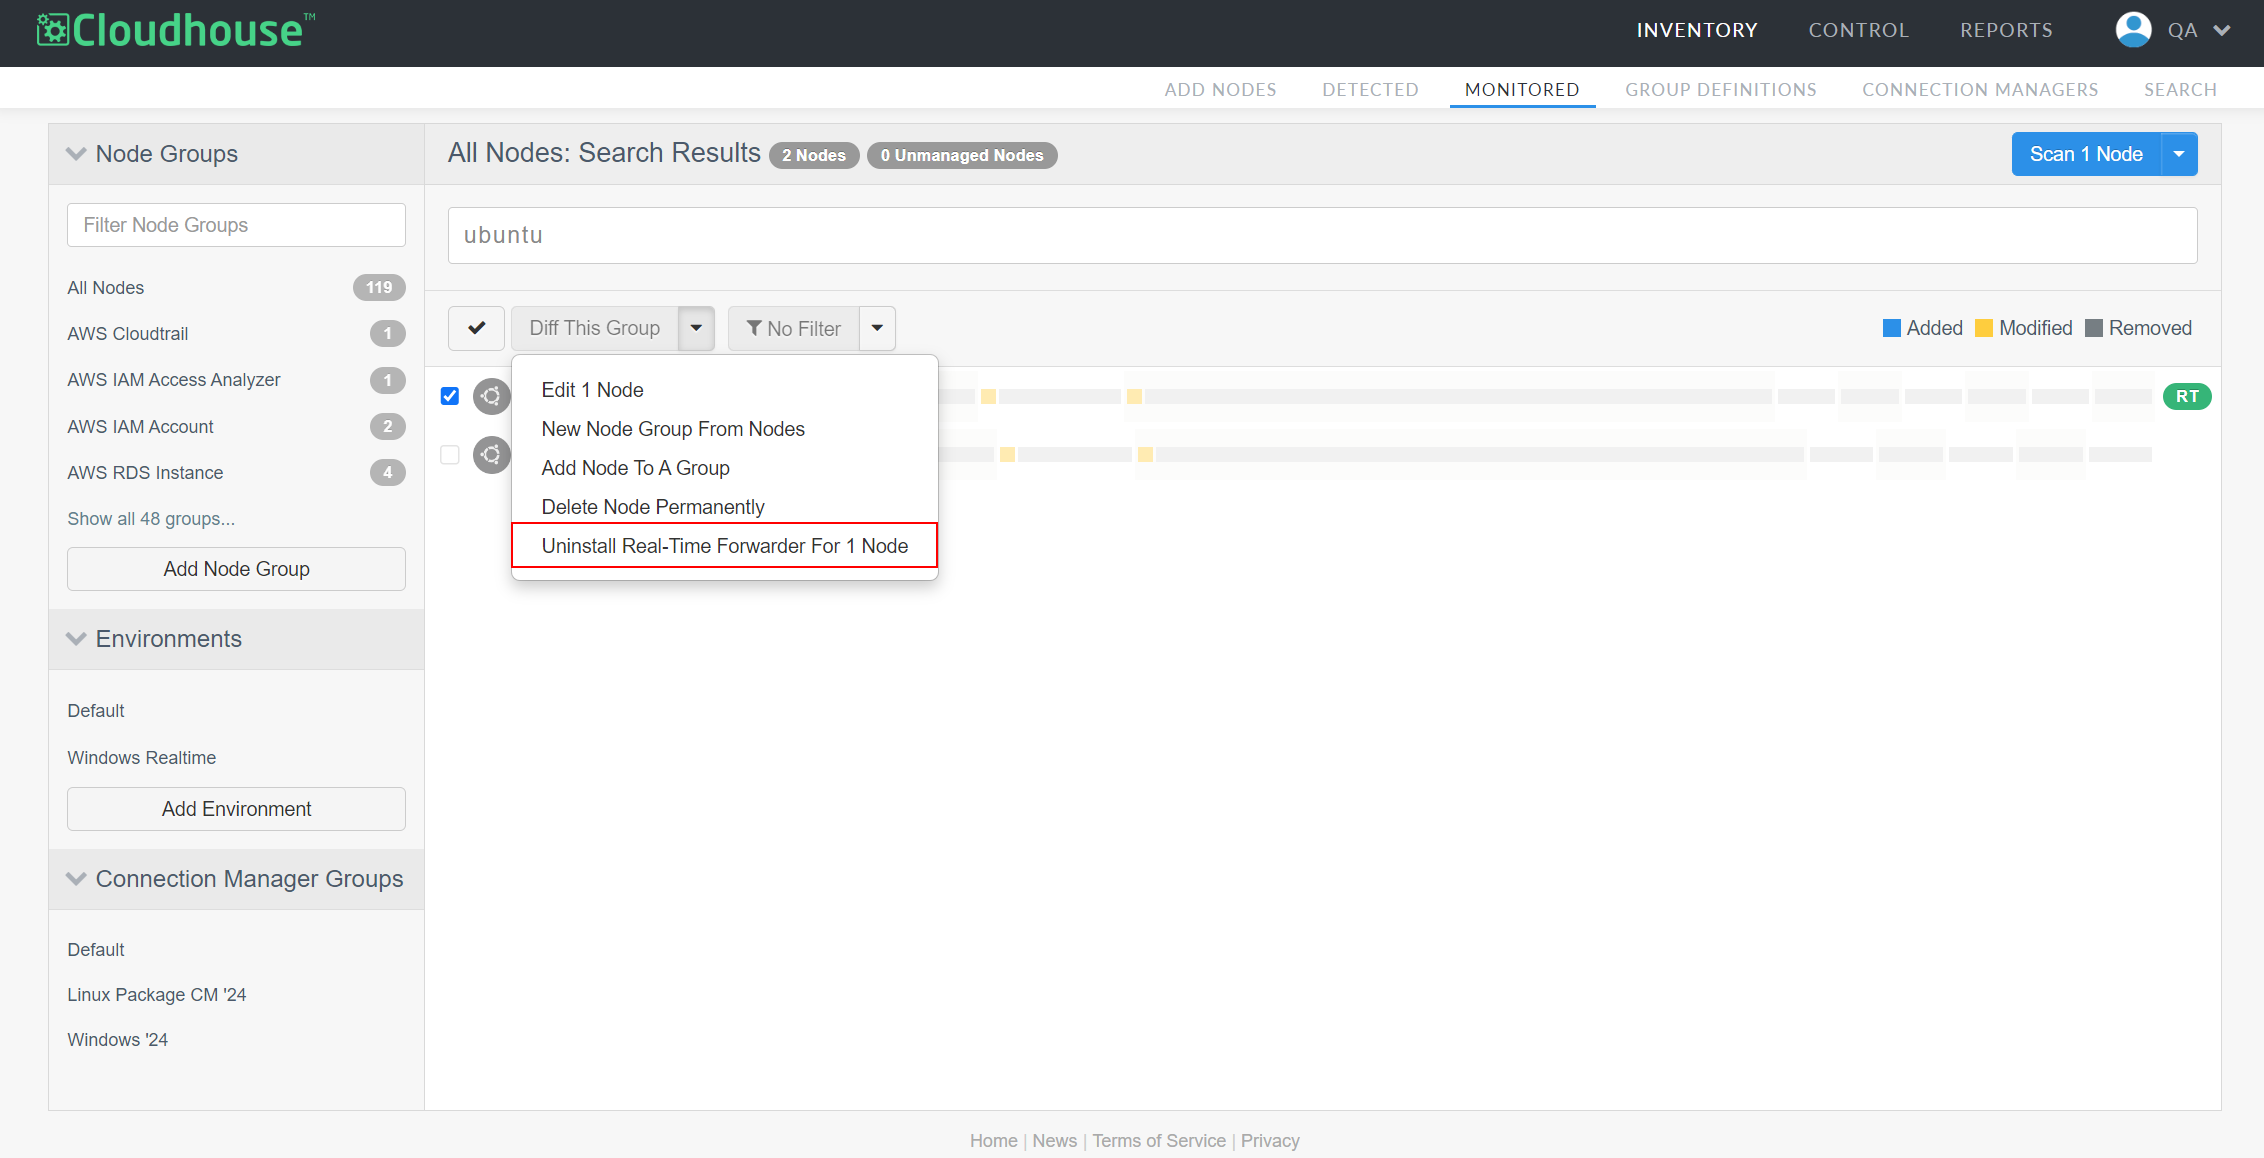Open the QA account dropdown chevron
The height and width of the screenshot is (1158, 2264).
coord(2222,30)
